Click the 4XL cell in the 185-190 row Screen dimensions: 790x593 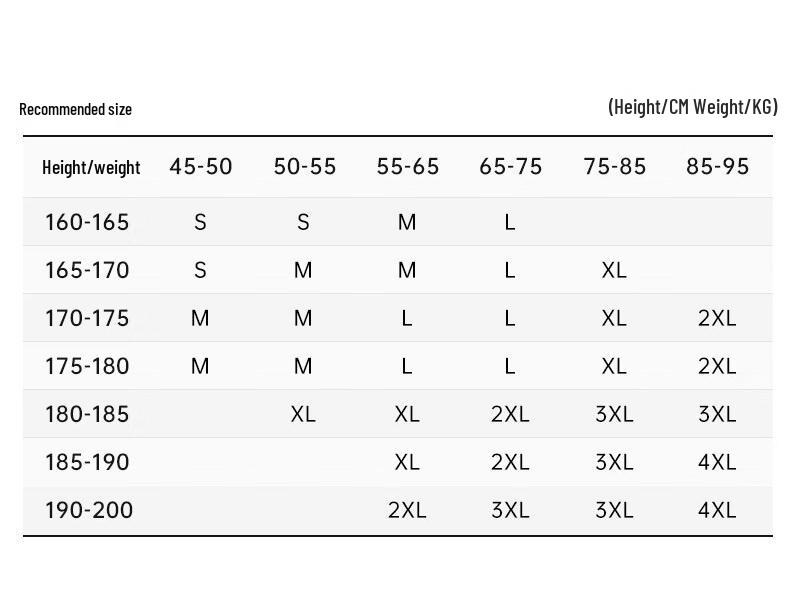717,462
